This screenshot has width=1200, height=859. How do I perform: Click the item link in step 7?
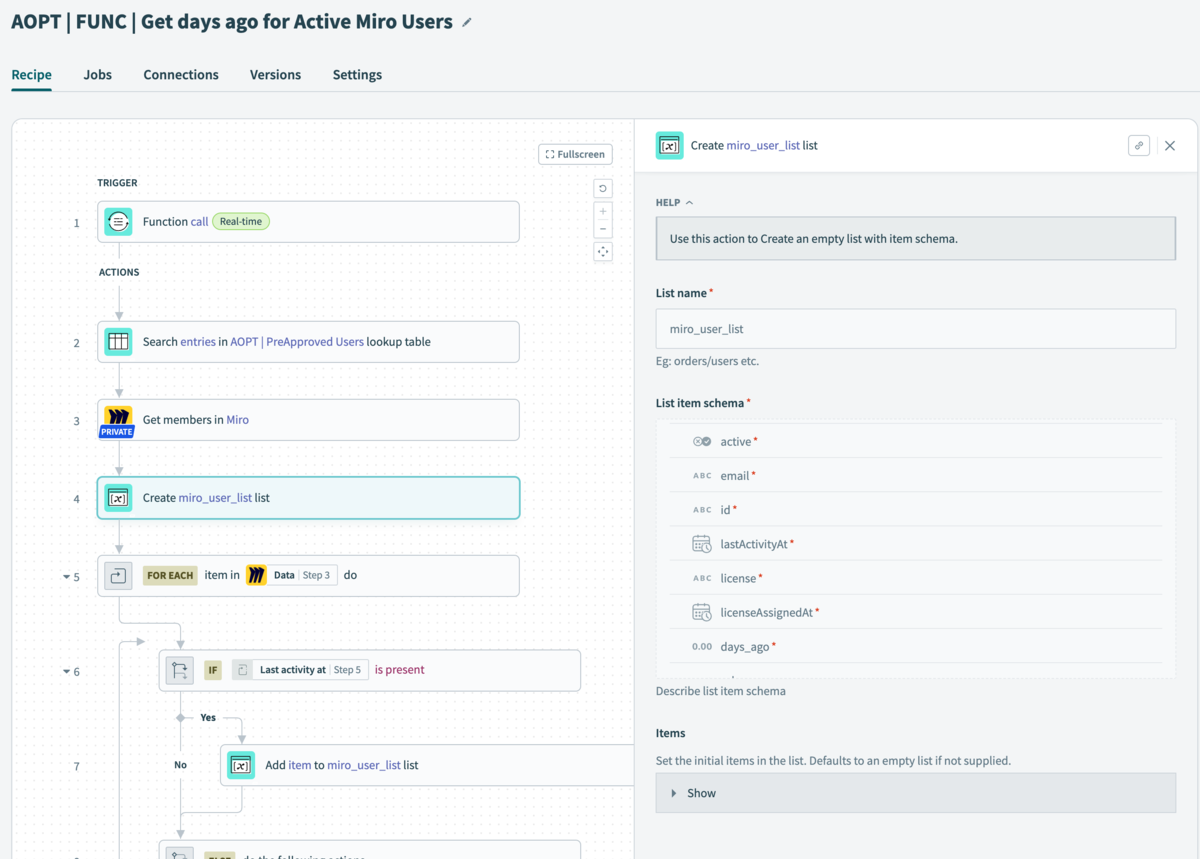coord(300,765)
